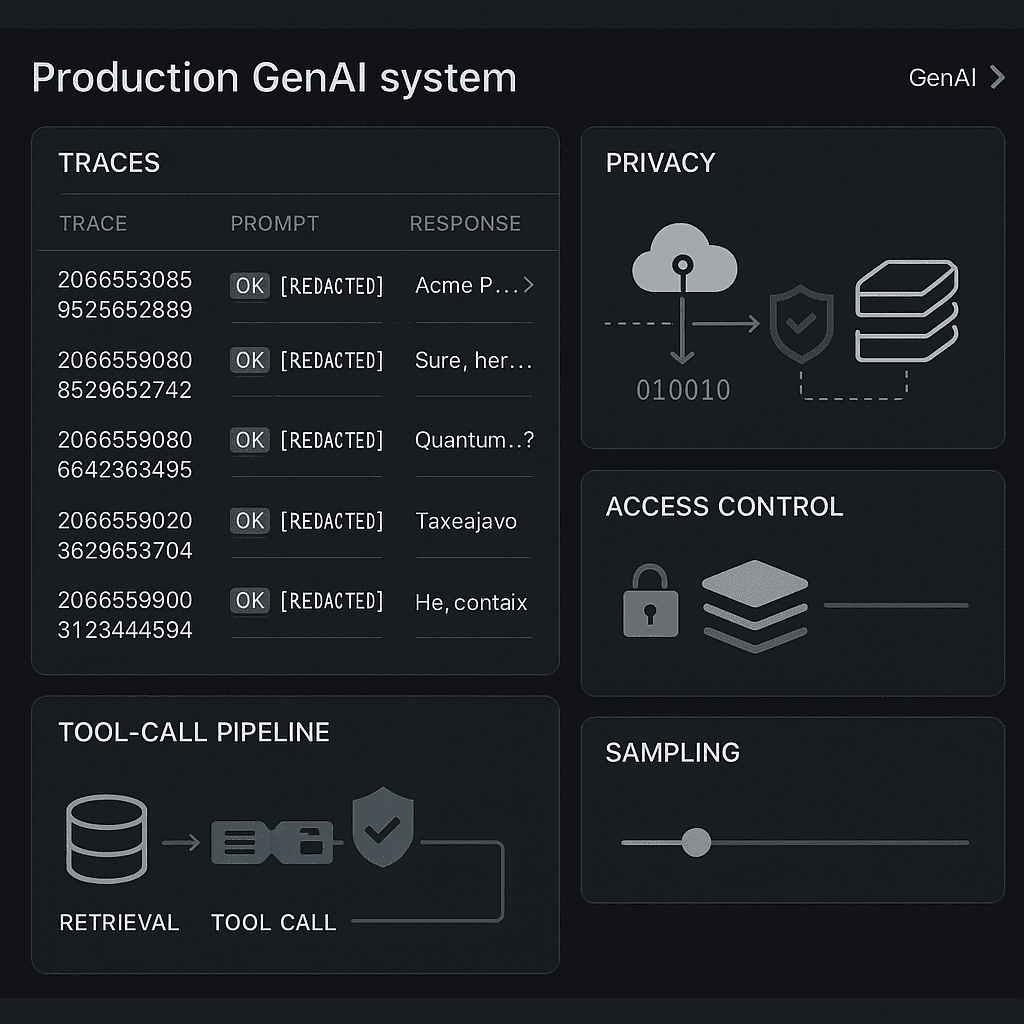The width and height of the screenshot is (1024, 1024).
Task: Click the SAMPLING panel title
Action: pyautogui.click(x=673, y=753)
